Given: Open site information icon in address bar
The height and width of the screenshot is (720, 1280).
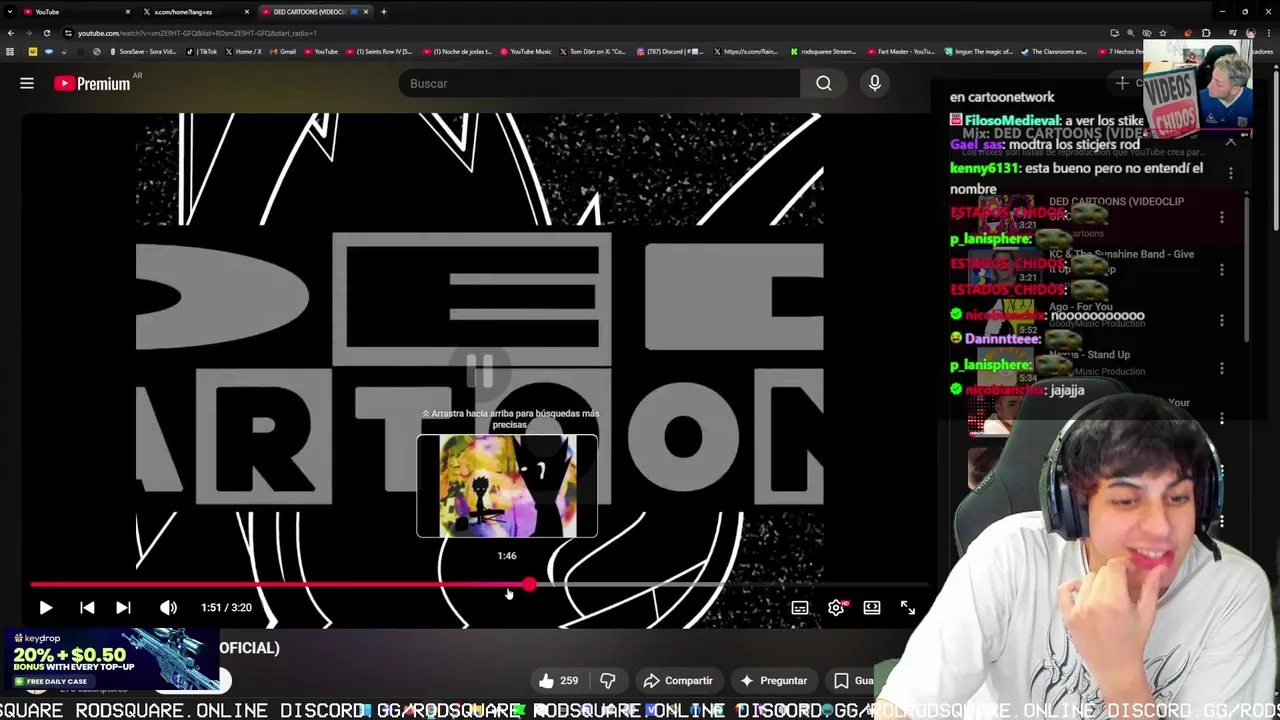Looking at the screenshot, I should coord(68,33).
